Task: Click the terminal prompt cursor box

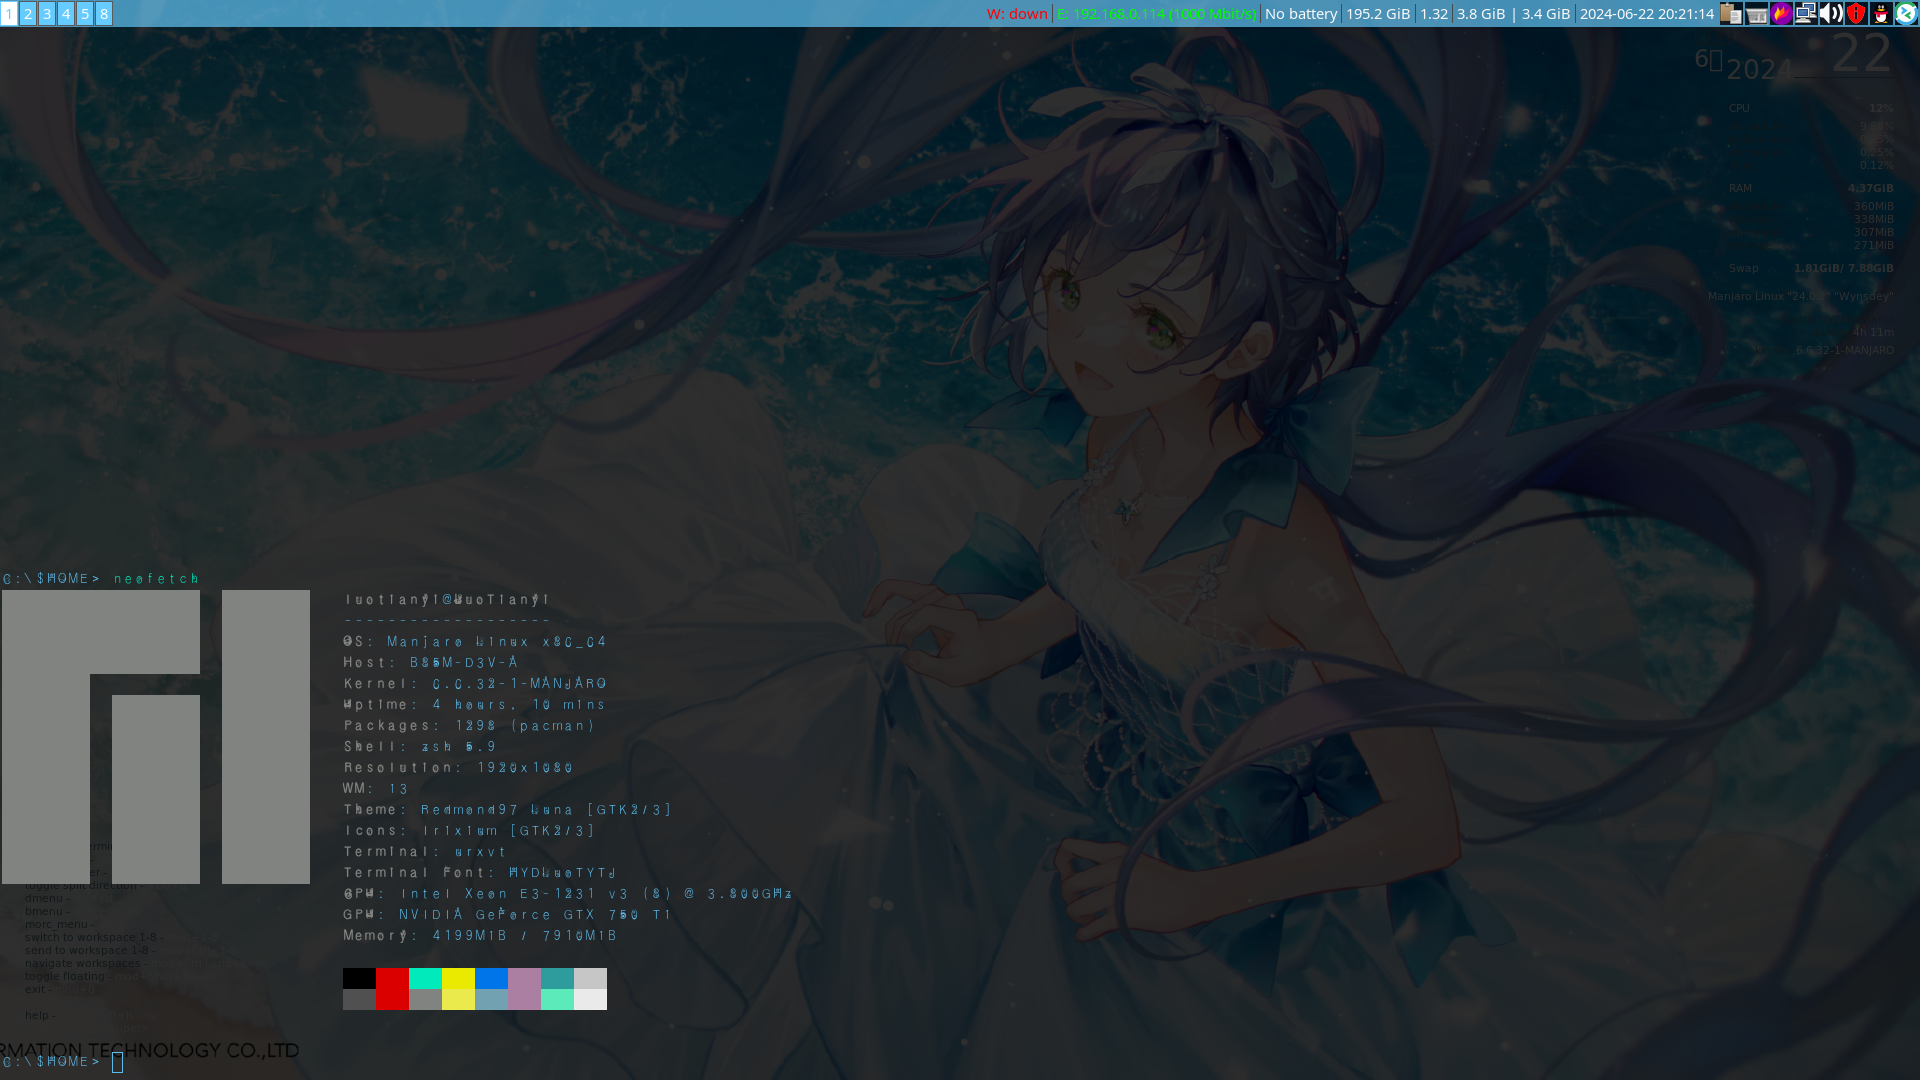Action: 118,1062
